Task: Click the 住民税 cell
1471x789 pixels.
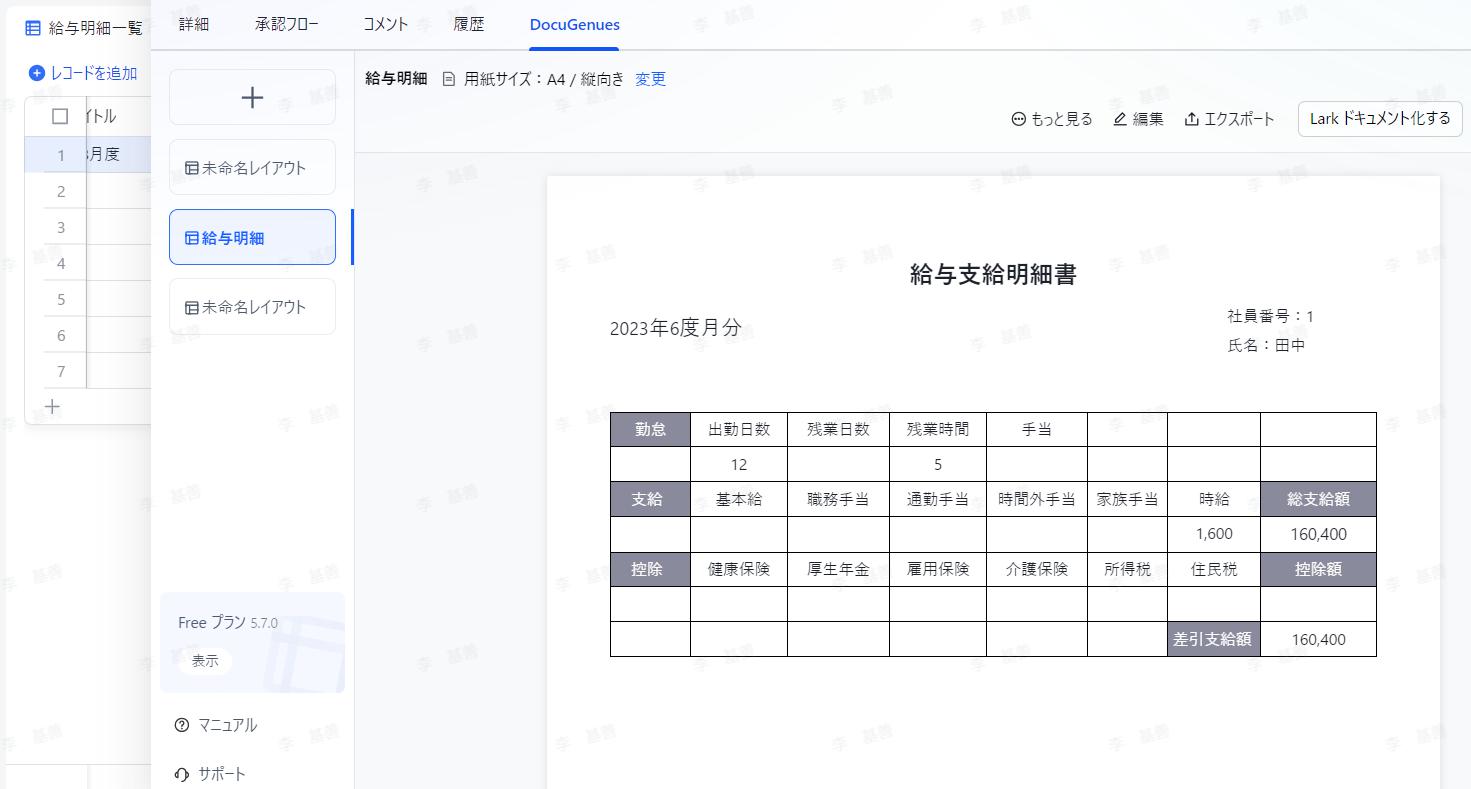Action: pyautogui.click(x=1214, y=569)
